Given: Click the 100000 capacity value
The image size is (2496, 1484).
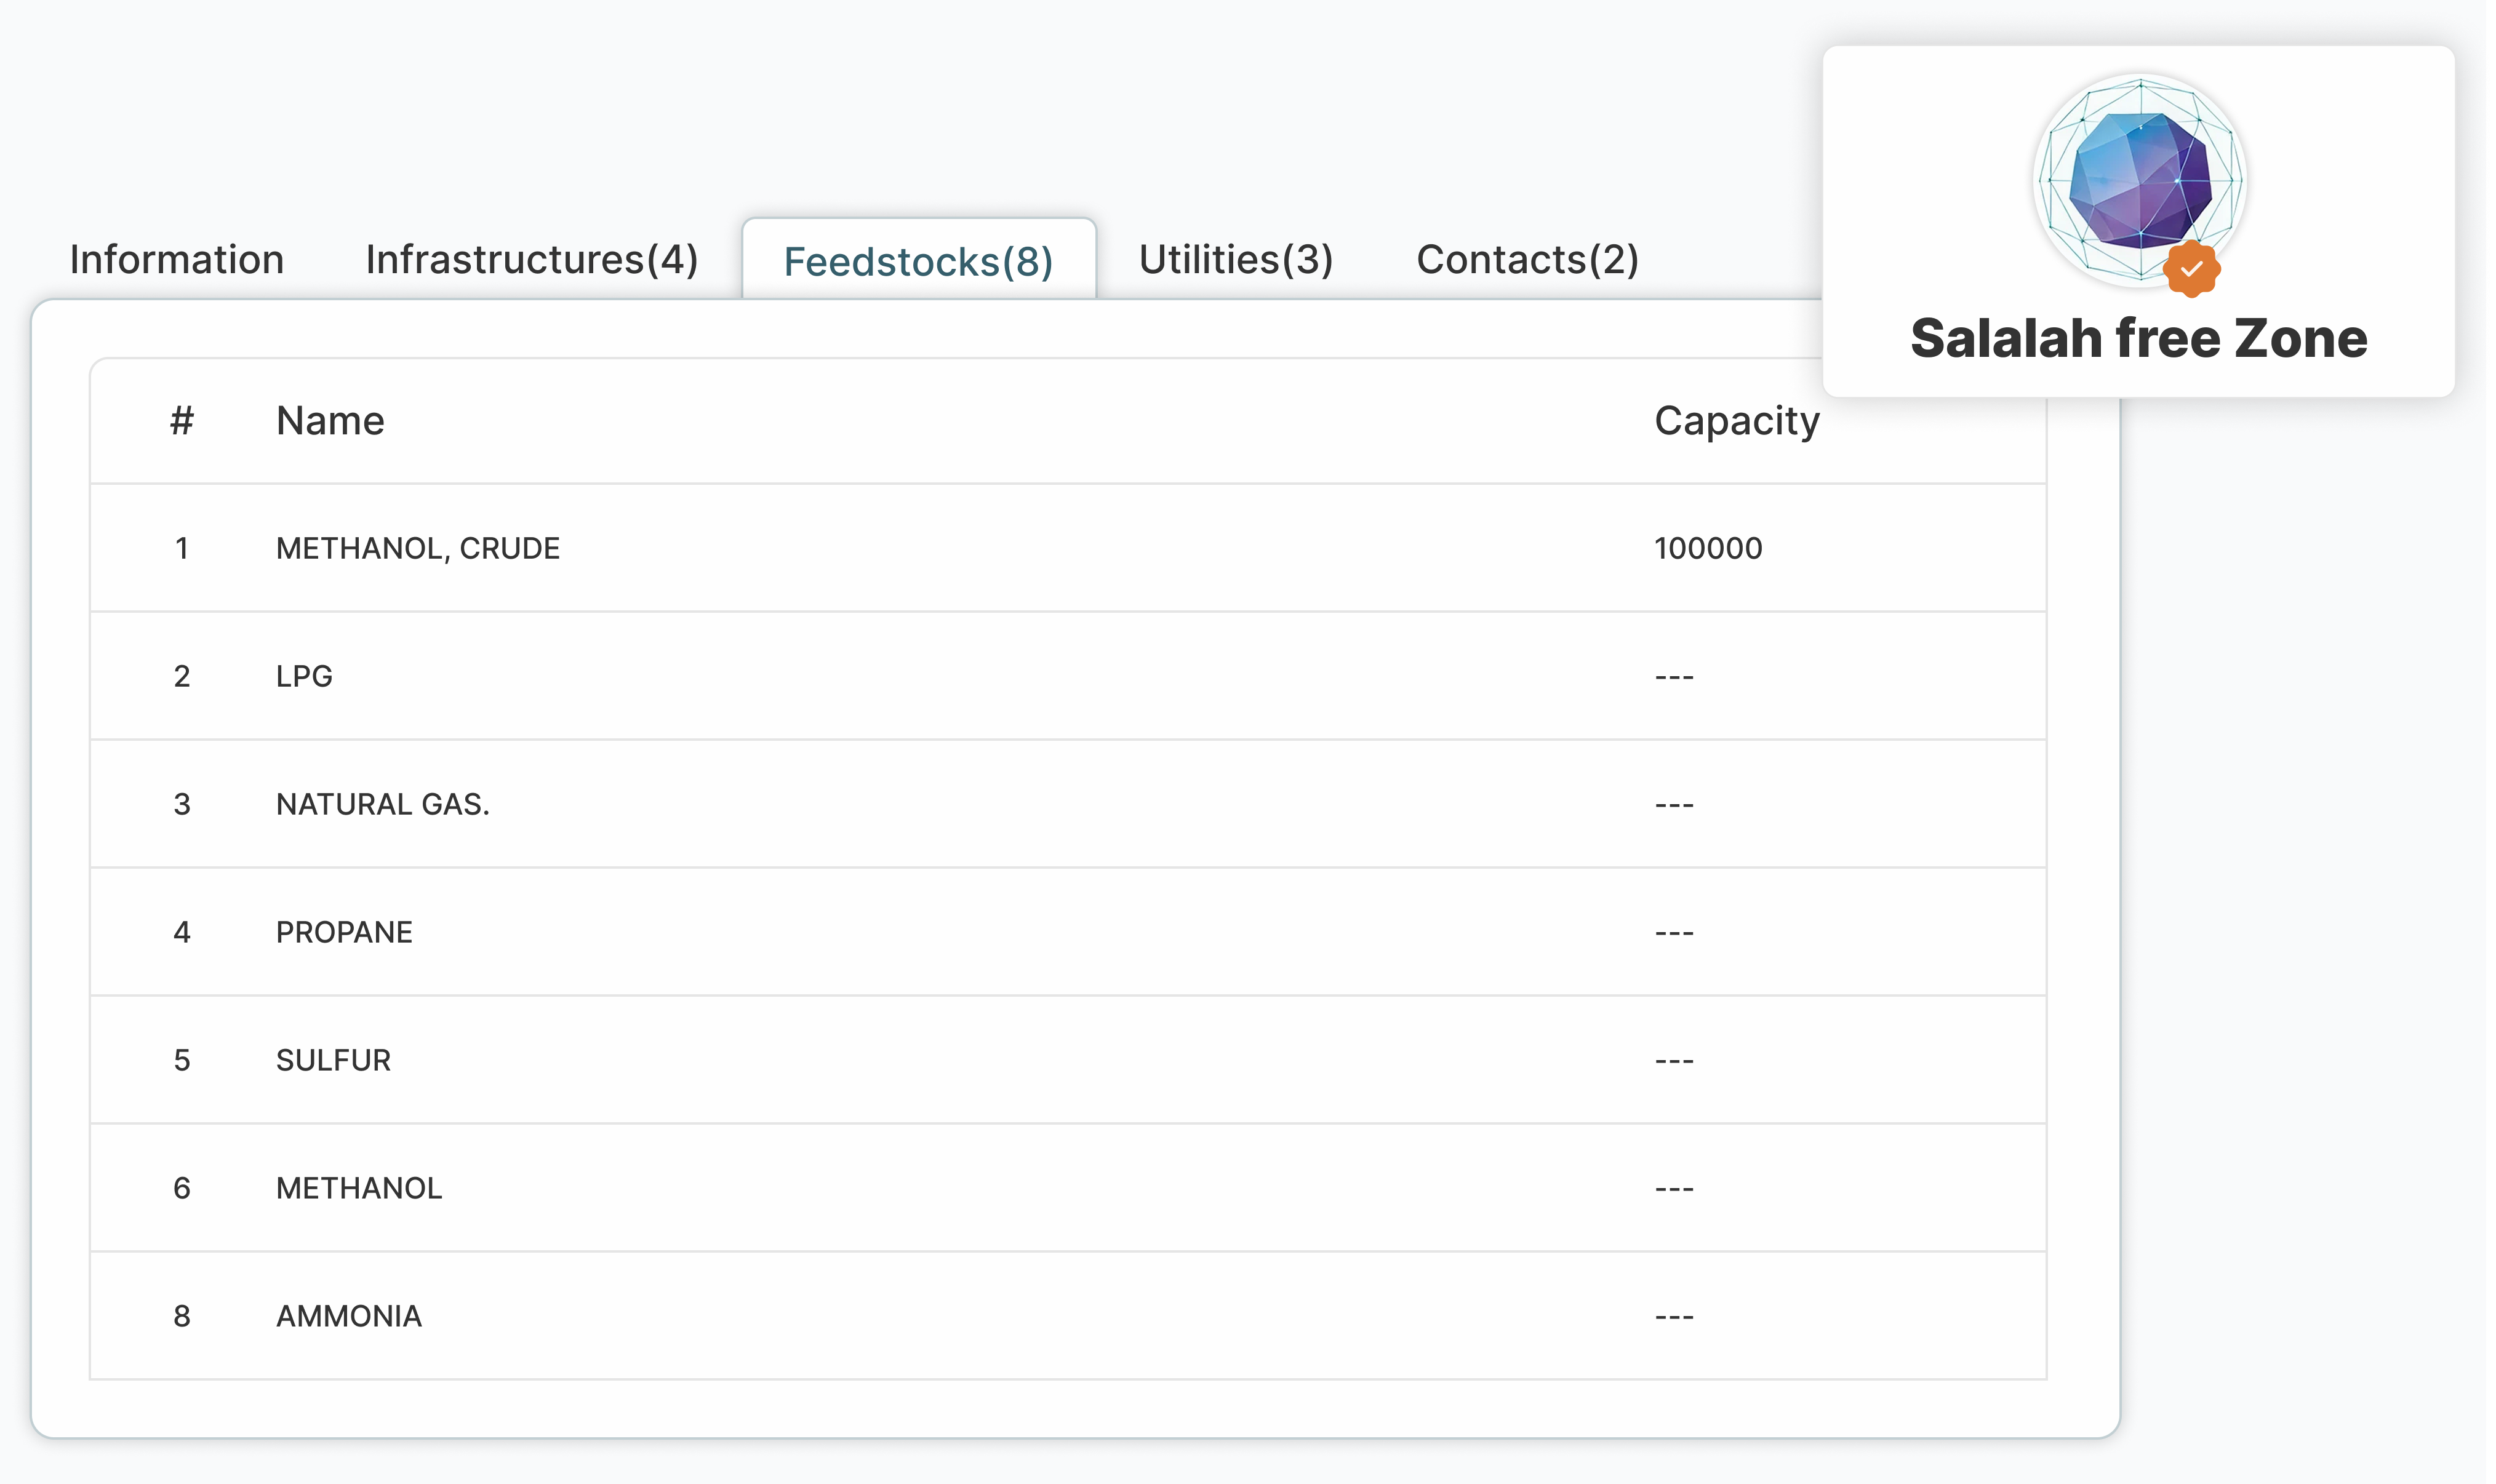Looking at the screenshot, I should click(1708, 548).
